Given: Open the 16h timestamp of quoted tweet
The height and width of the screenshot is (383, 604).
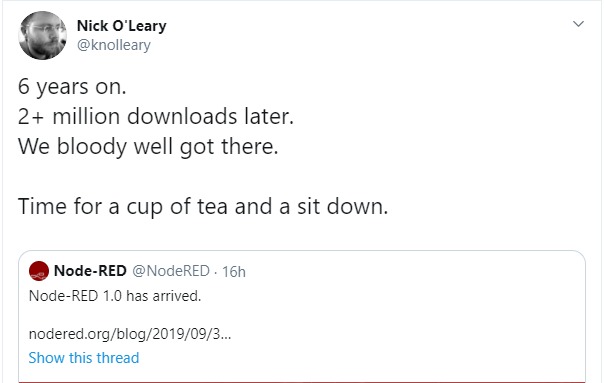Looking at the screenshot, I should (234, 272).
